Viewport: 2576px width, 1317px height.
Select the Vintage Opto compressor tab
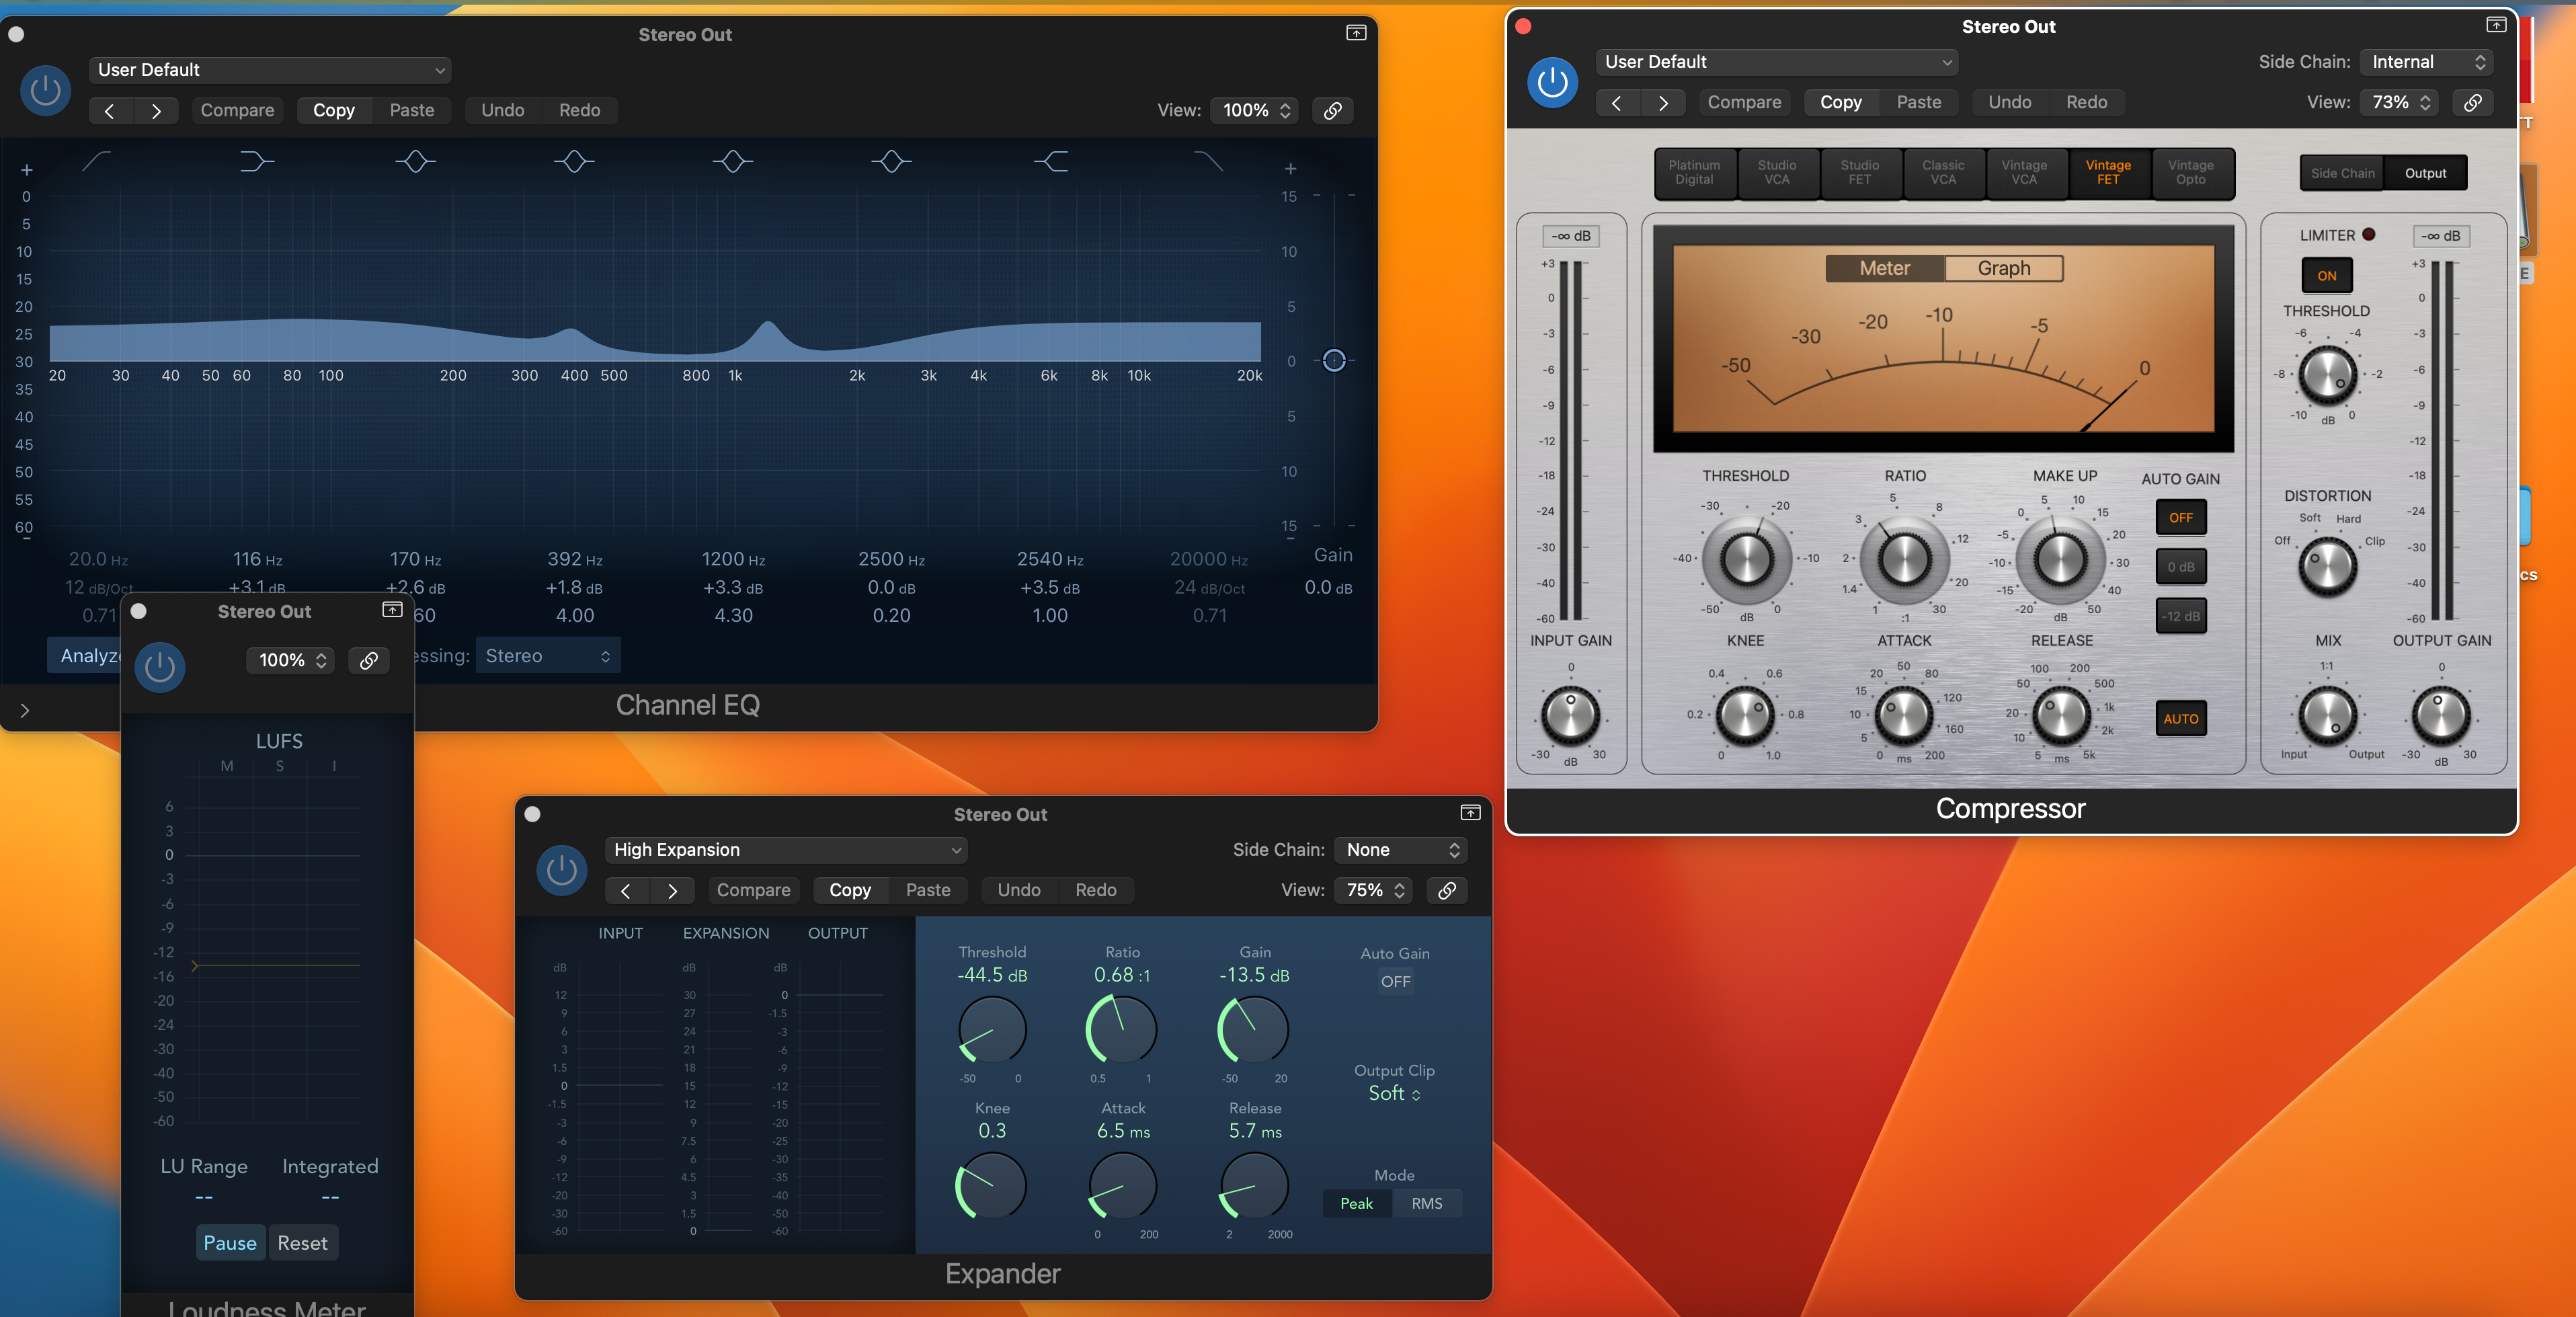[x=2190, y=173]
